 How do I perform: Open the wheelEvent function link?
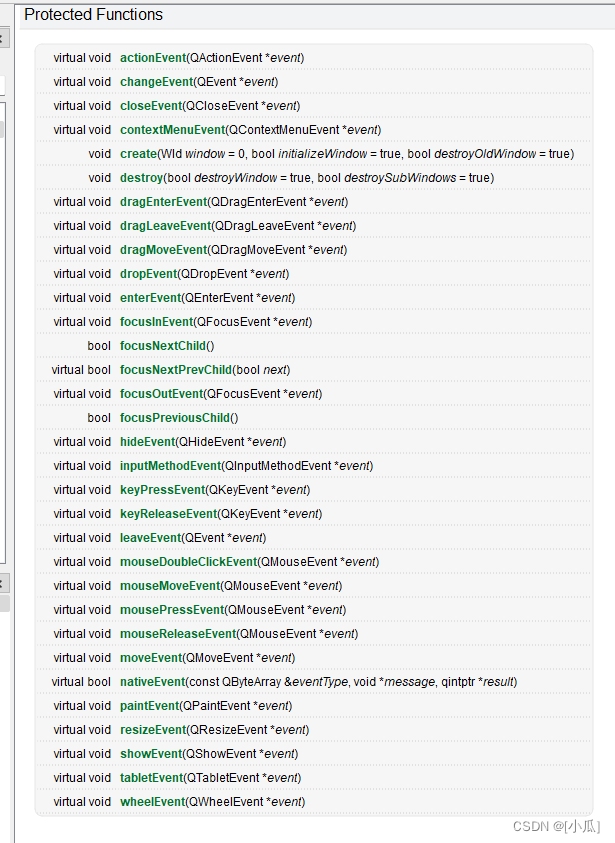pos(153,802)
